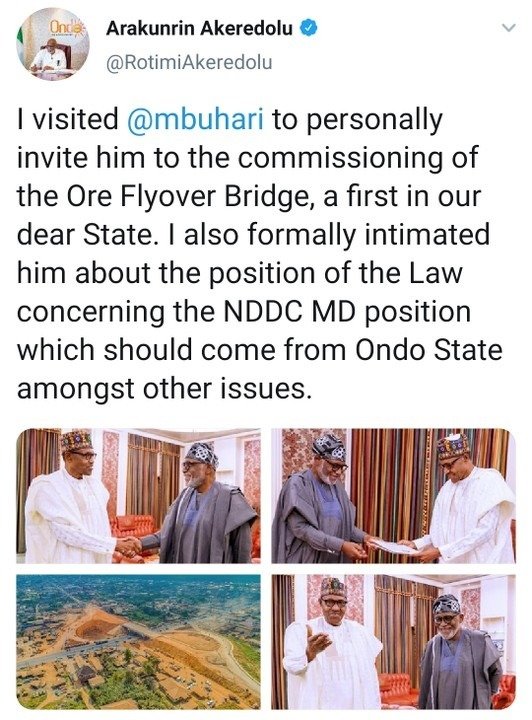Click the clasped hands in handshake photo

(x=129, y=546)
